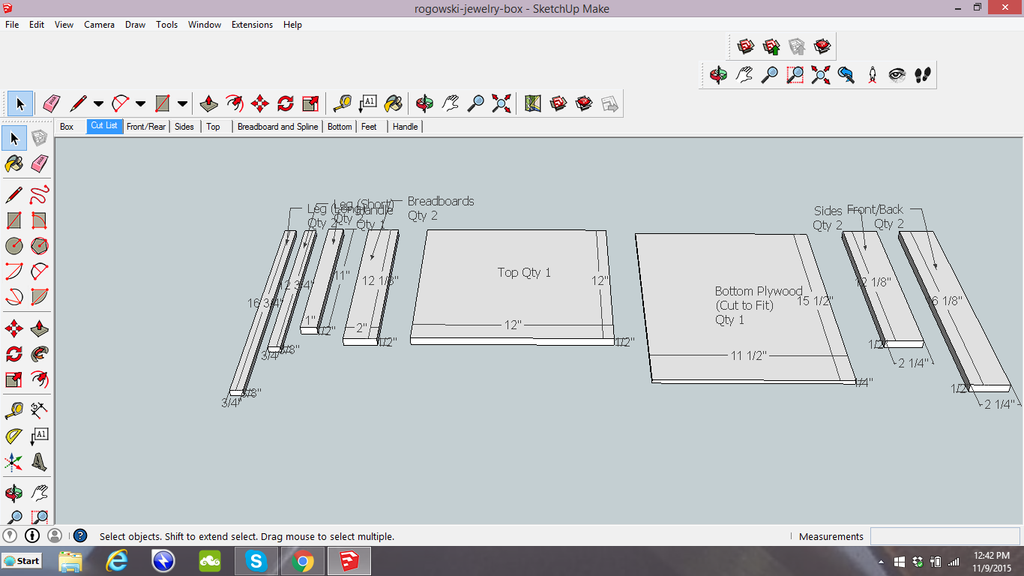Click the grayed Send to LayOut icon
Viewport: 1024px width, 576px height.
(x=609, y=104)
